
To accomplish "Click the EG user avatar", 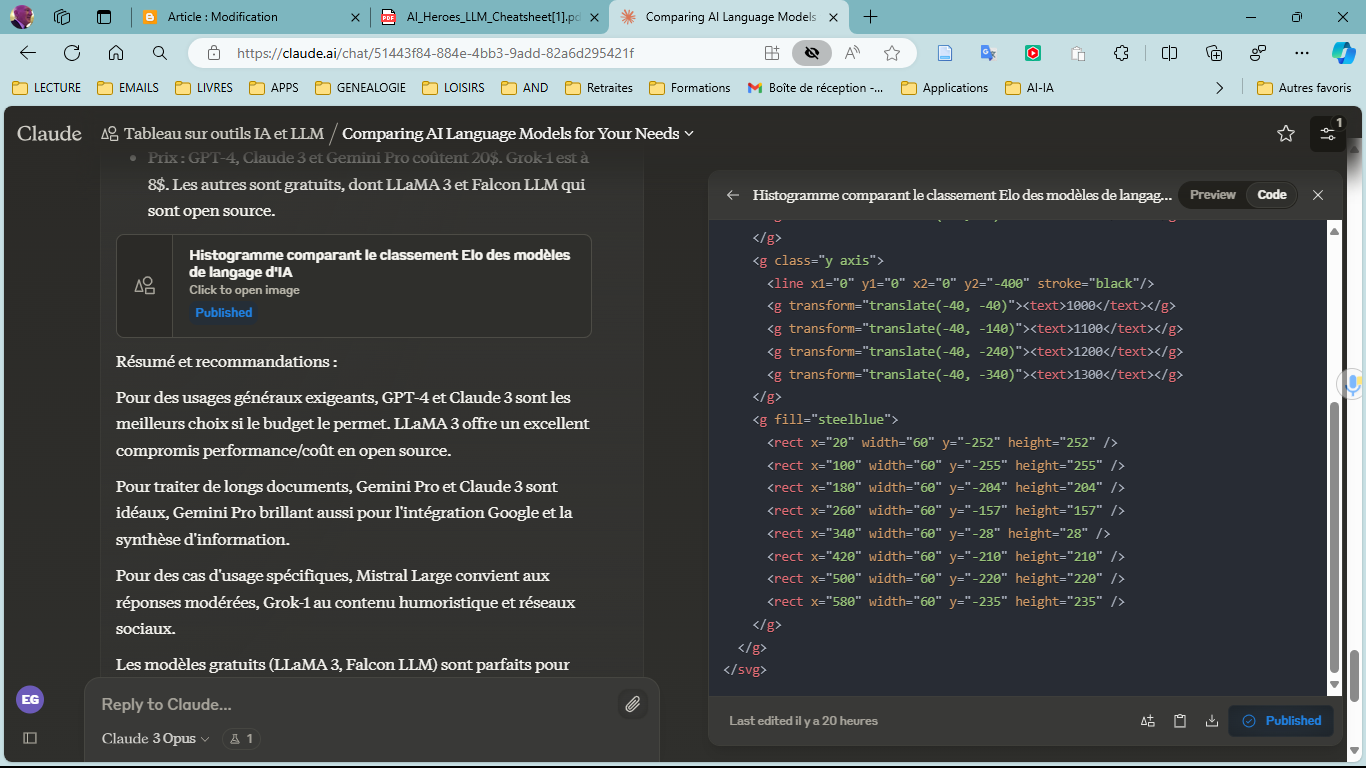I will (30, 699).
